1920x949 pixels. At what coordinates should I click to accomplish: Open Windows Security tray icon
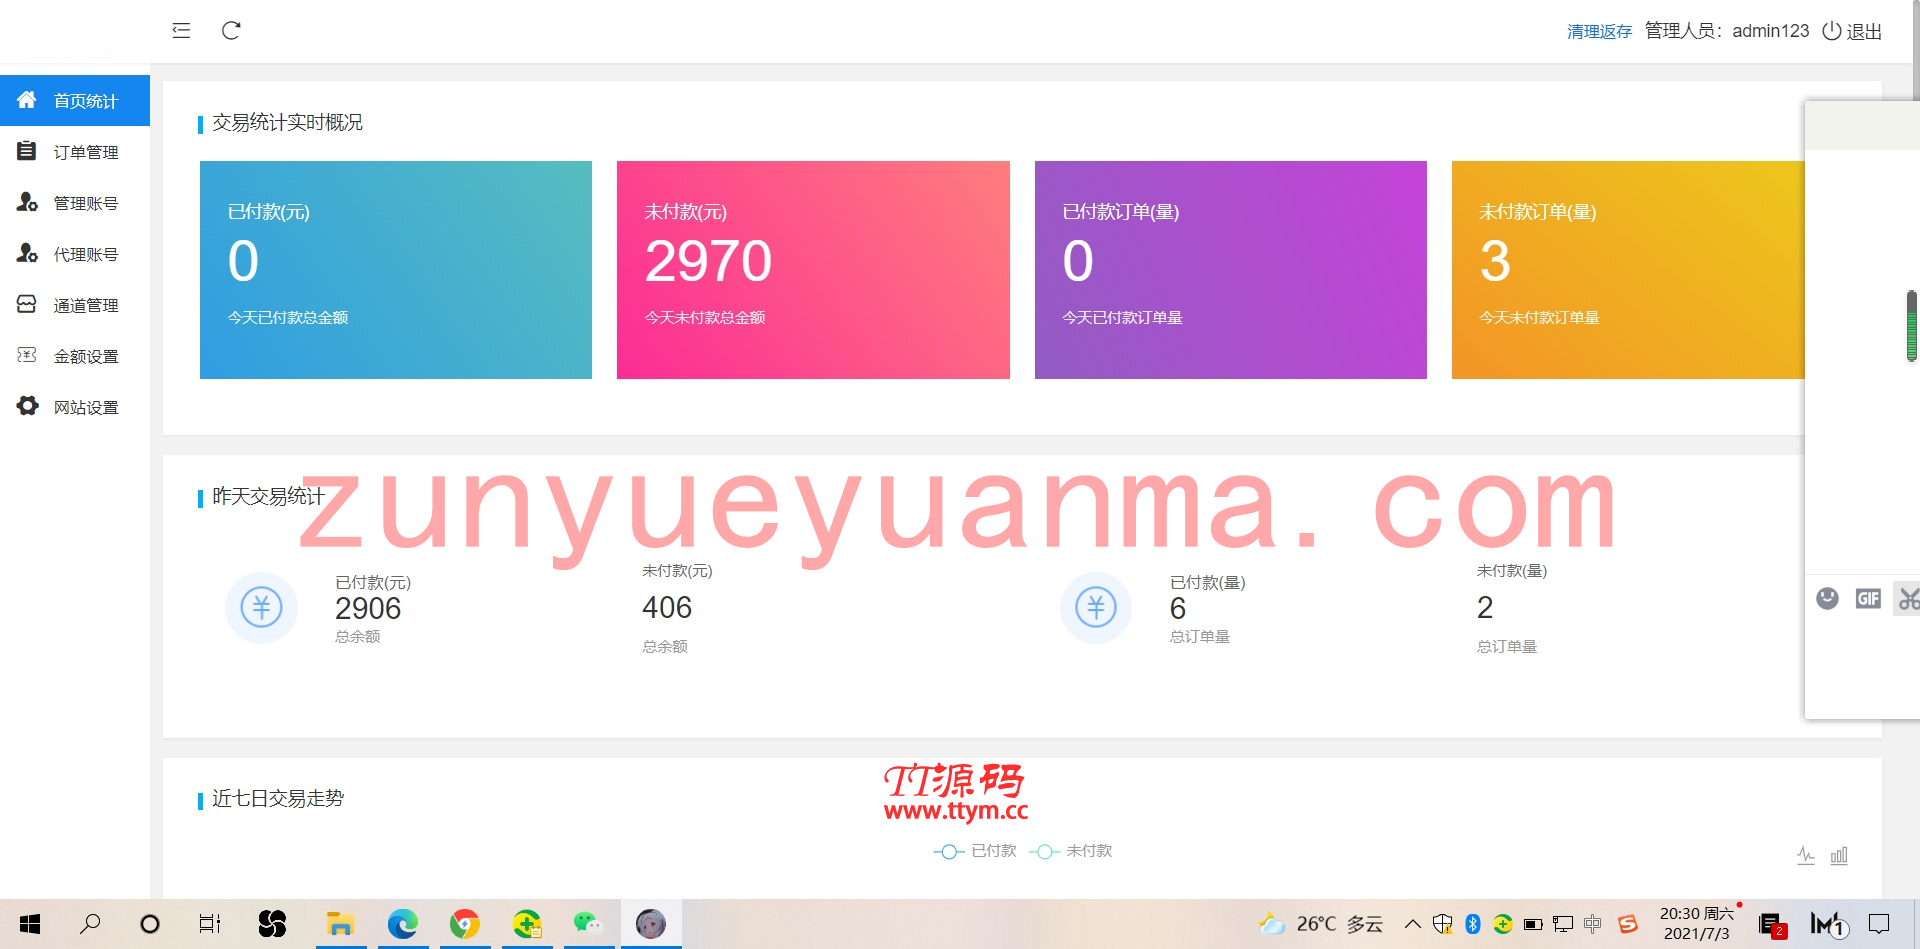coord(1443,924)
